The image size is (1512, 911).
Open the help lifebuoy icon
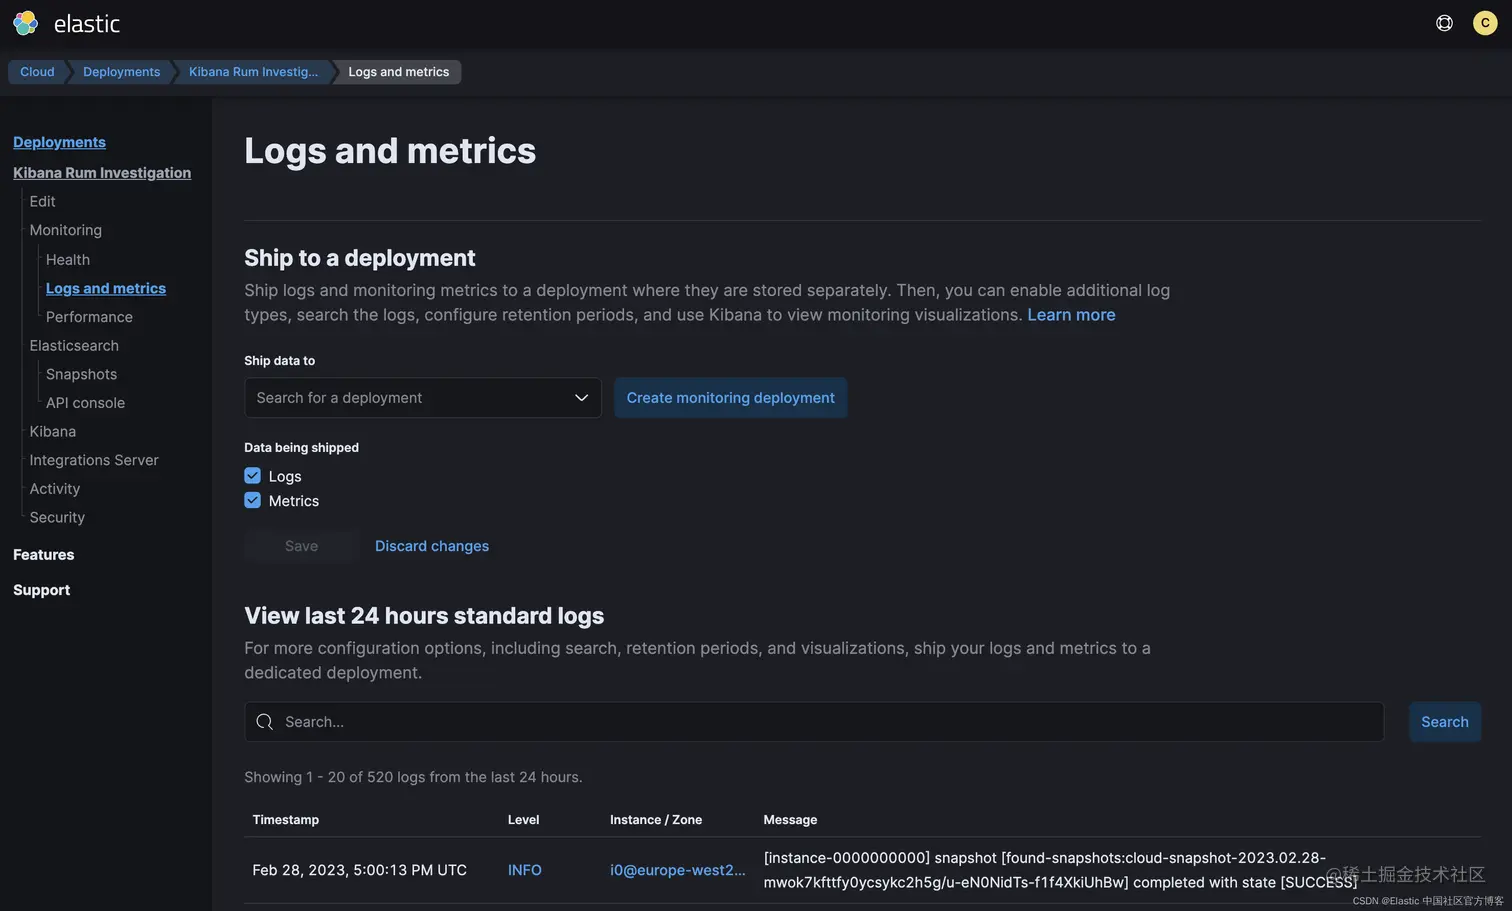(1444, 23)
